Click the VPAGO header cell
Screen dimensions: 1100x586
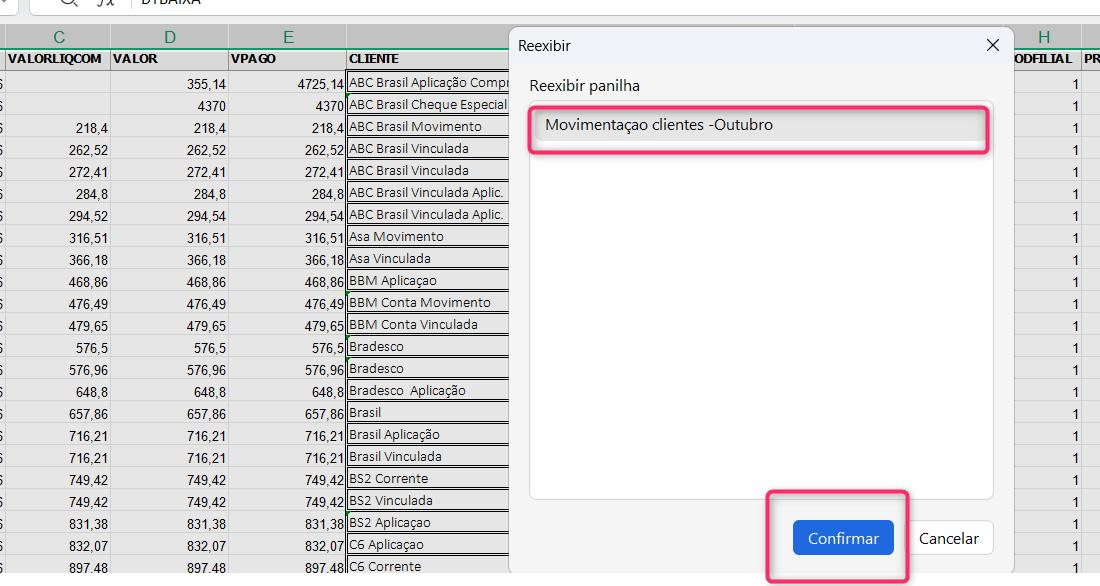[x=288, y=59]
